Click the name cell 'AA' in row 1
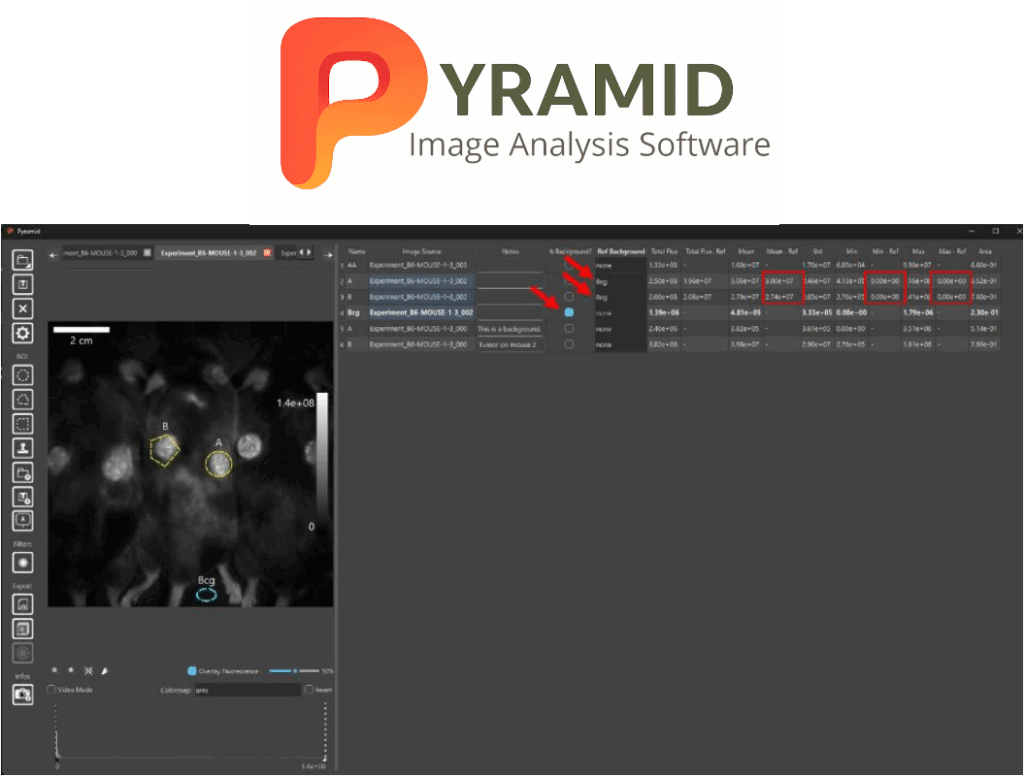The height and width of the screenshot is (776, 1024). pos(352,265)
